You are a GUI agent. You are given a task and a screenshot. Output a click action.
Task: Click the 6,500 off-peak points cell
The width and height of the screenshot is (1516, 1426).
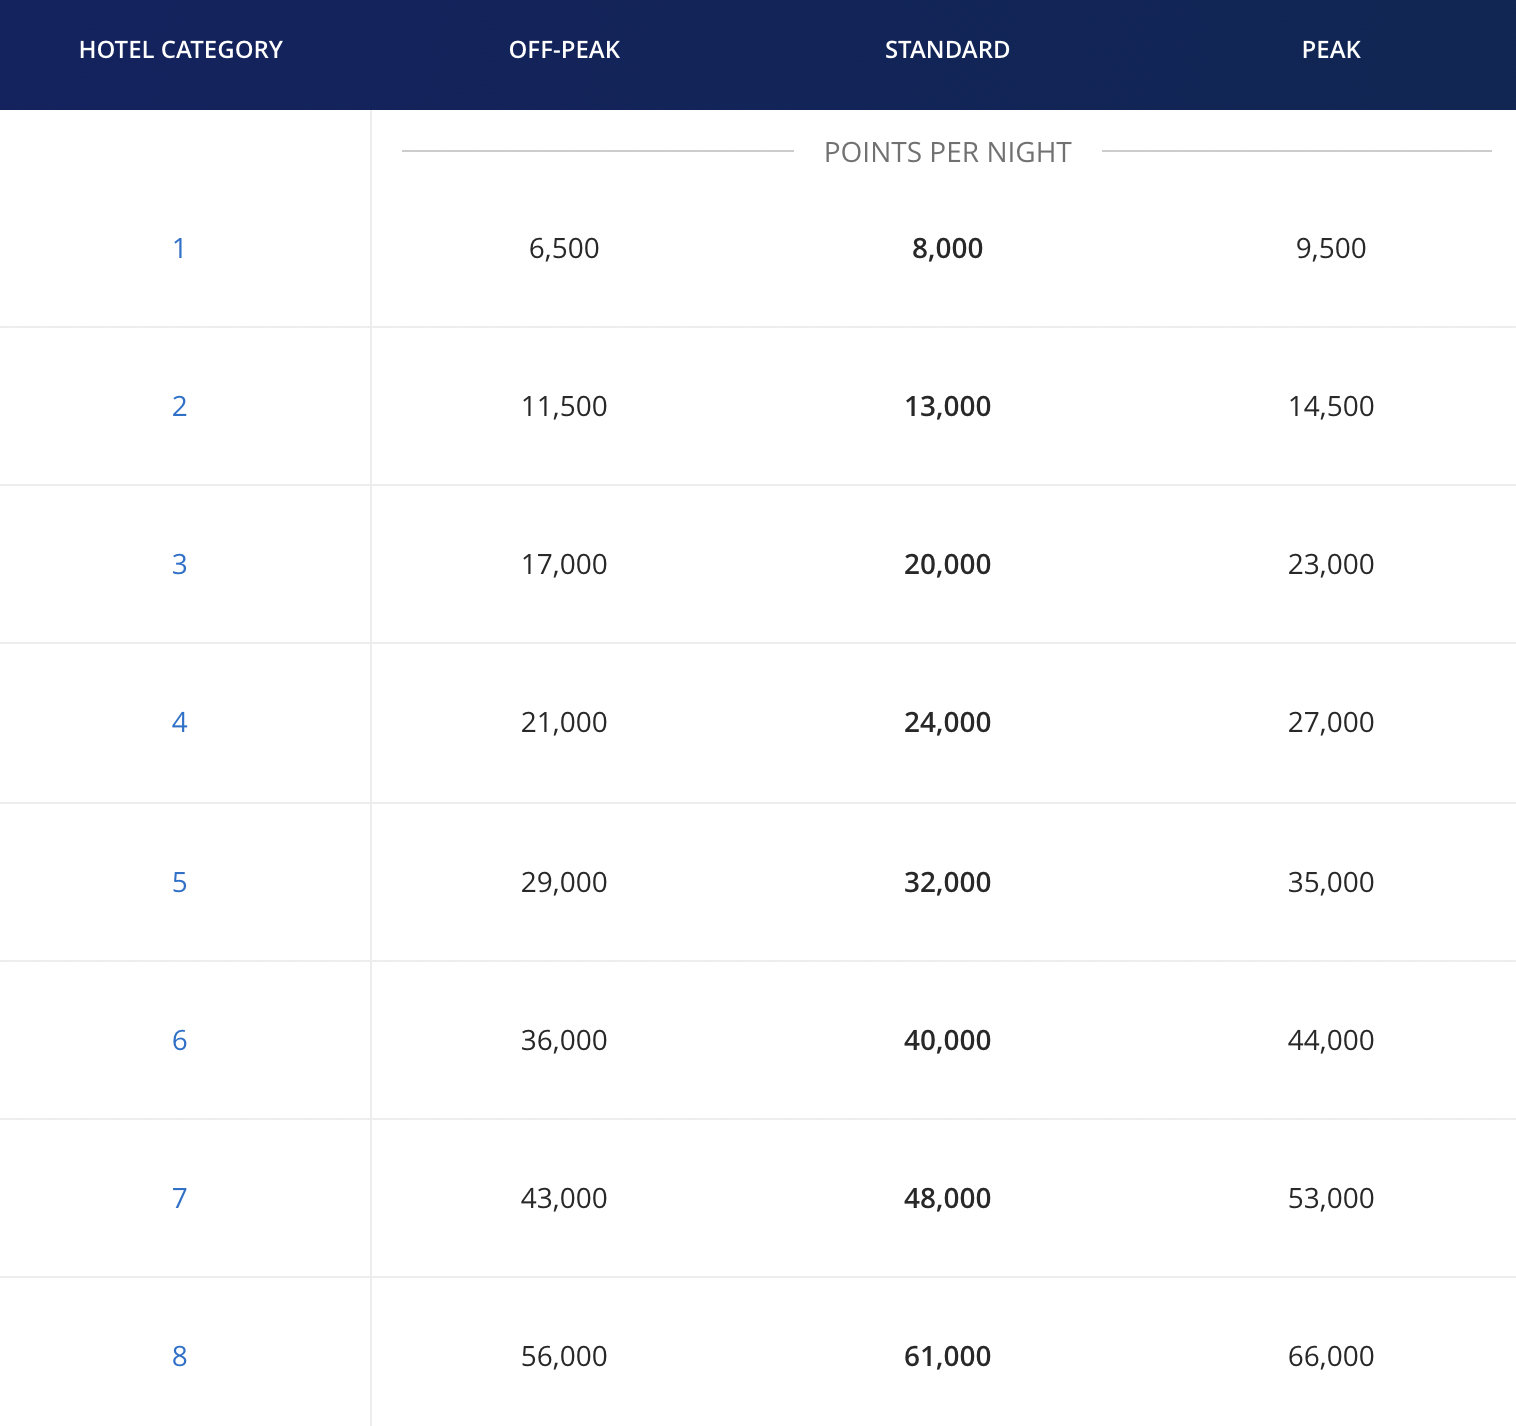pos(564,248)
